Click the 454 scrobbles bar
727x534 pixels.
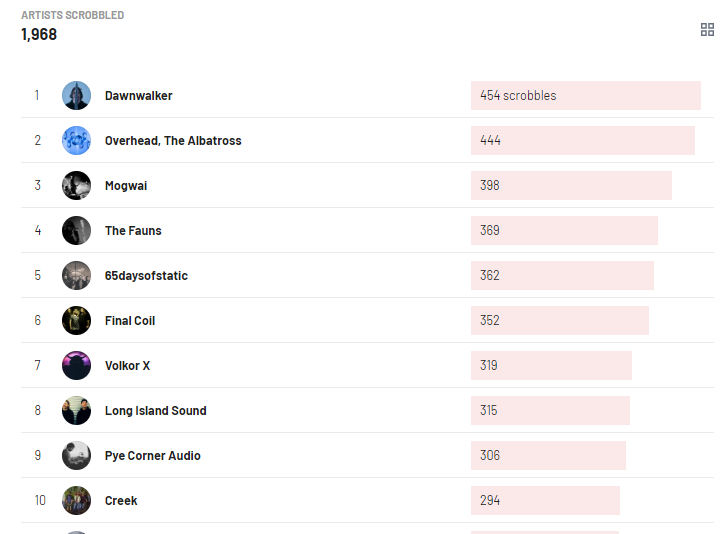pos(585,96)
